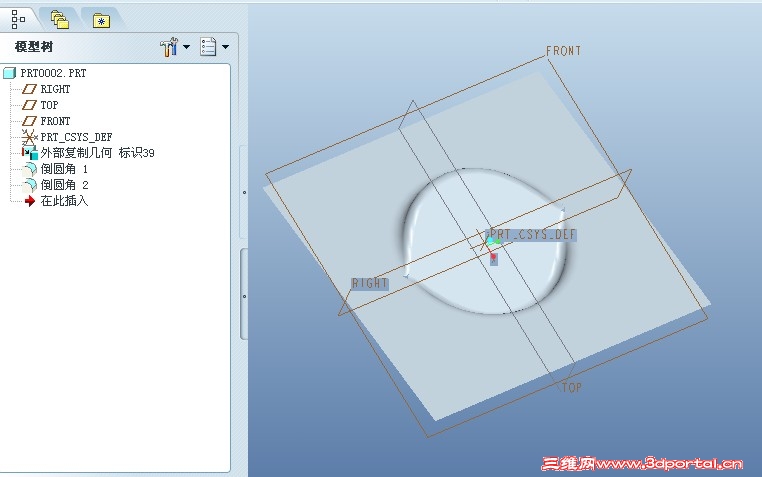Select the FRONT datum plane tree item
The width and height of the screenshot is (762, 477).
[x=55, y=121]
